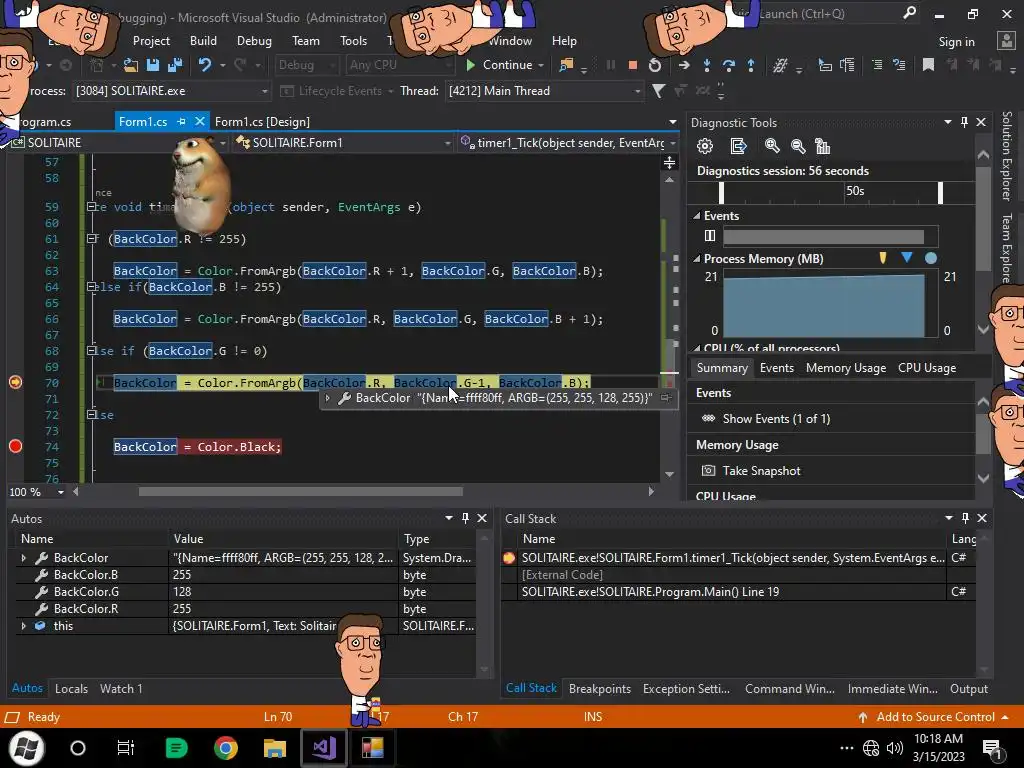Open the Form1.cs [Design] tab
The width and height of the screenshot is (1024, 768).
[262, 121]
